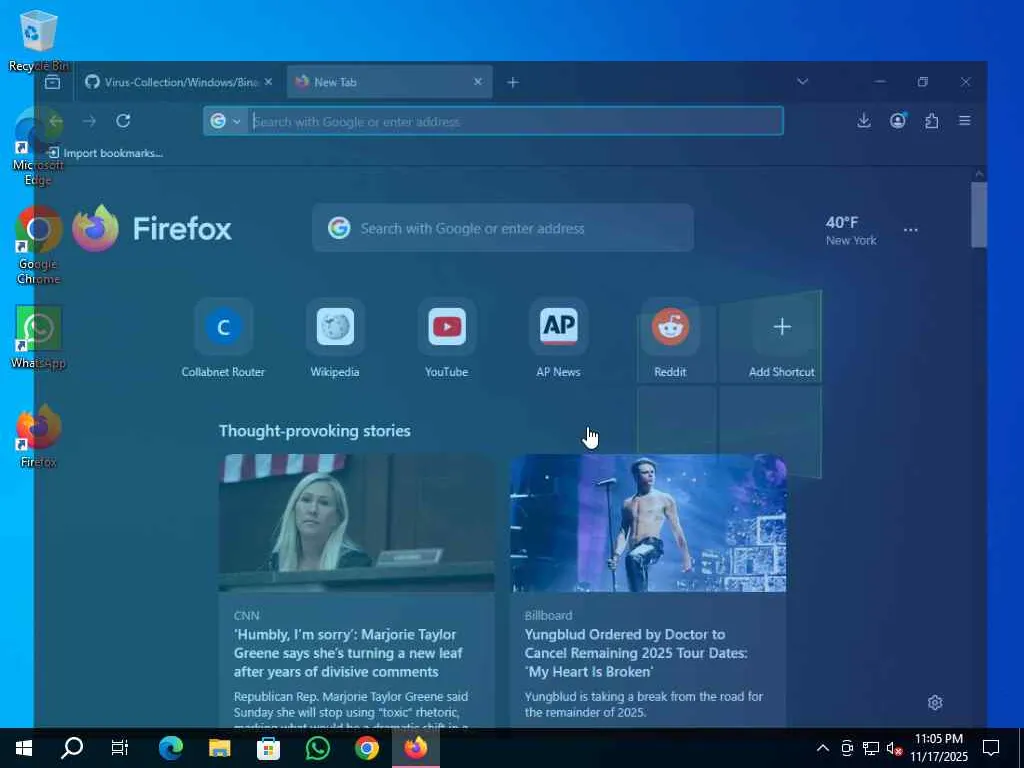Open the search engine dropdown in address bar

[x=226, y=121]
